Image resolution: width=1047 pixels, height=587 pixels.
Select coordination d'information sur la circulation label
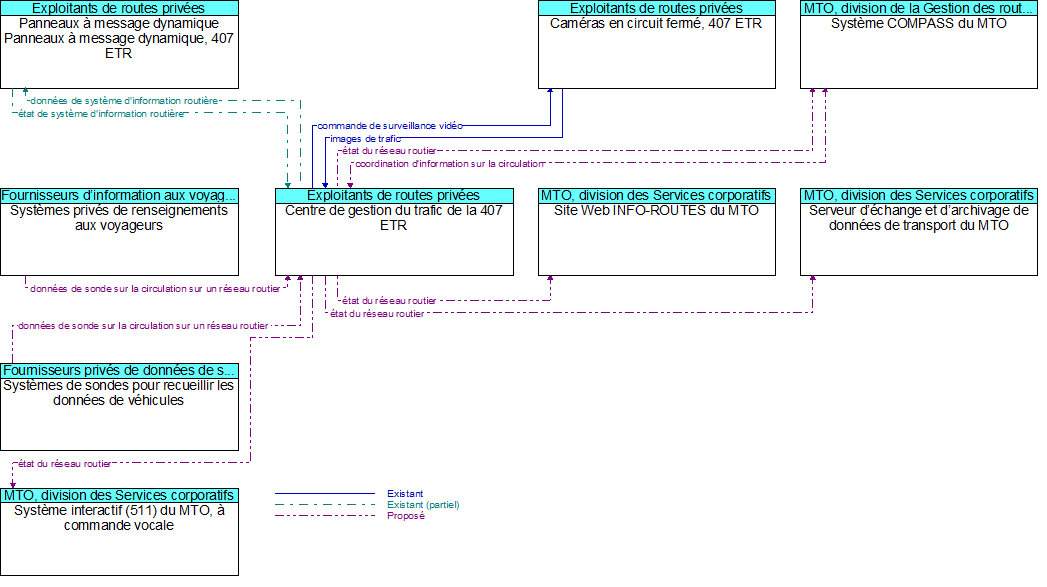tap(449, 163)
